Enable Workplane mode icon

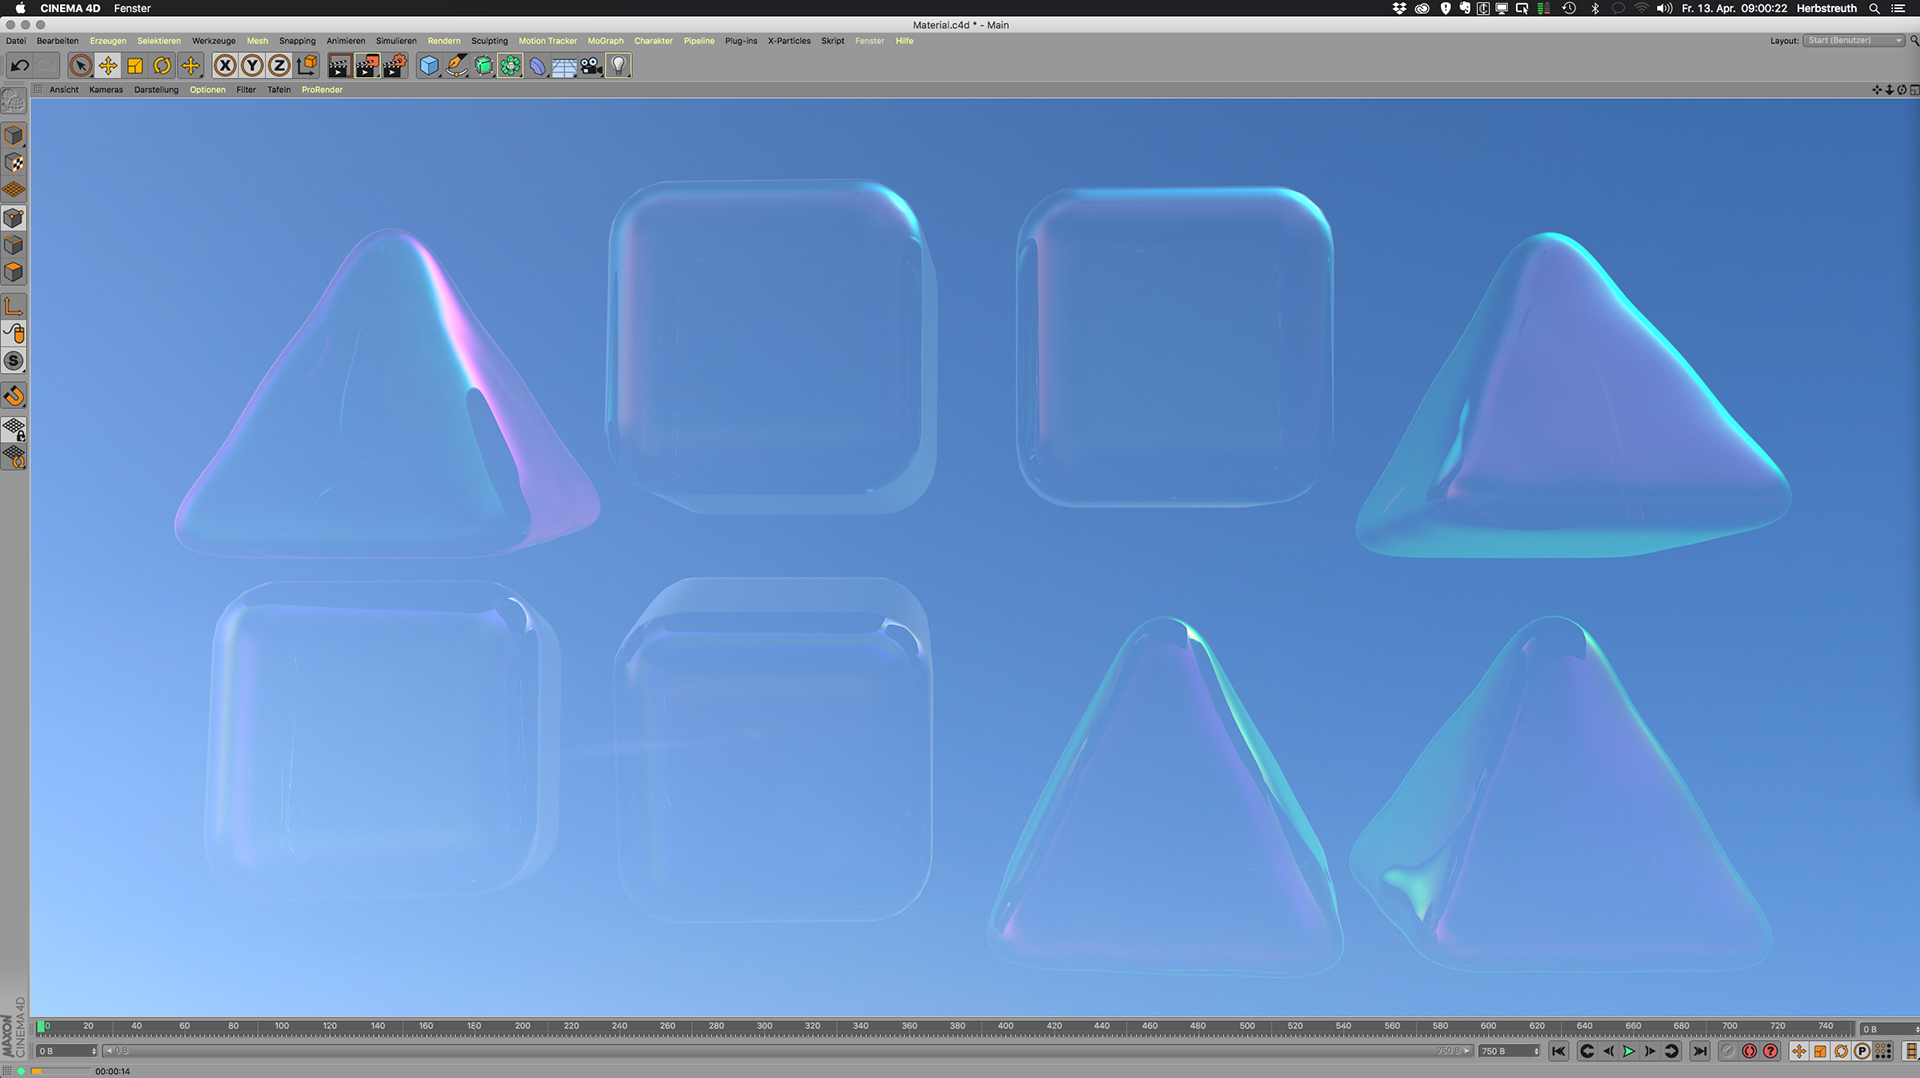14,190
